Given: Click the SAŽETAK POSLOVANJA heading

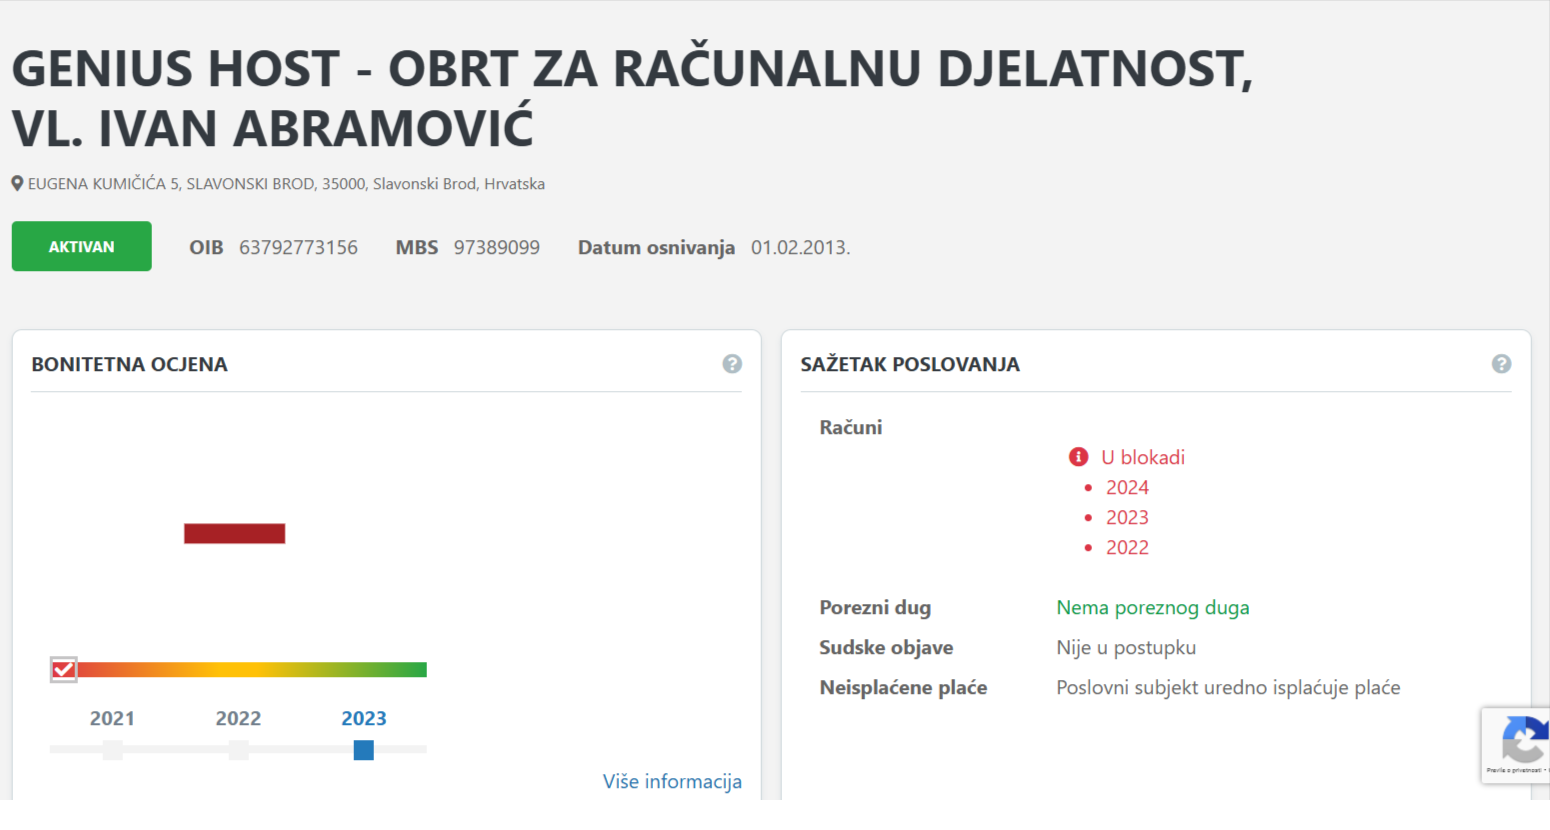Looking at the screenshot, I should pyautogui.click(x=910, y=364).
